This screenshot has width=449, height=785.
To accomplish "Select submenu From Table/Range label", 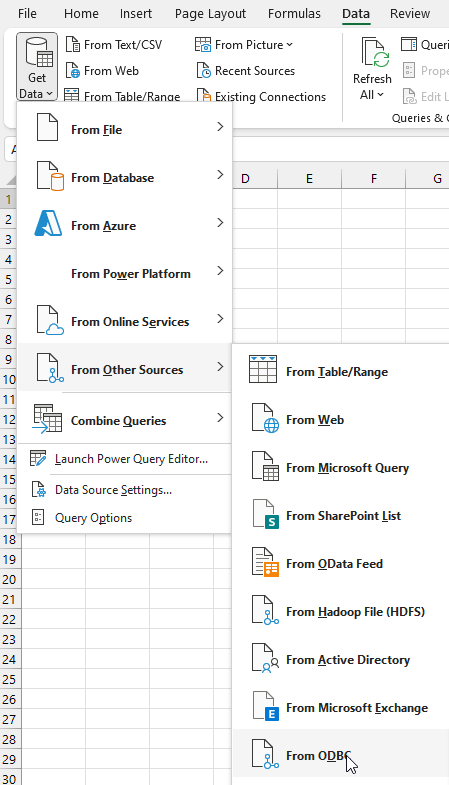I will [x=337, y=372].
